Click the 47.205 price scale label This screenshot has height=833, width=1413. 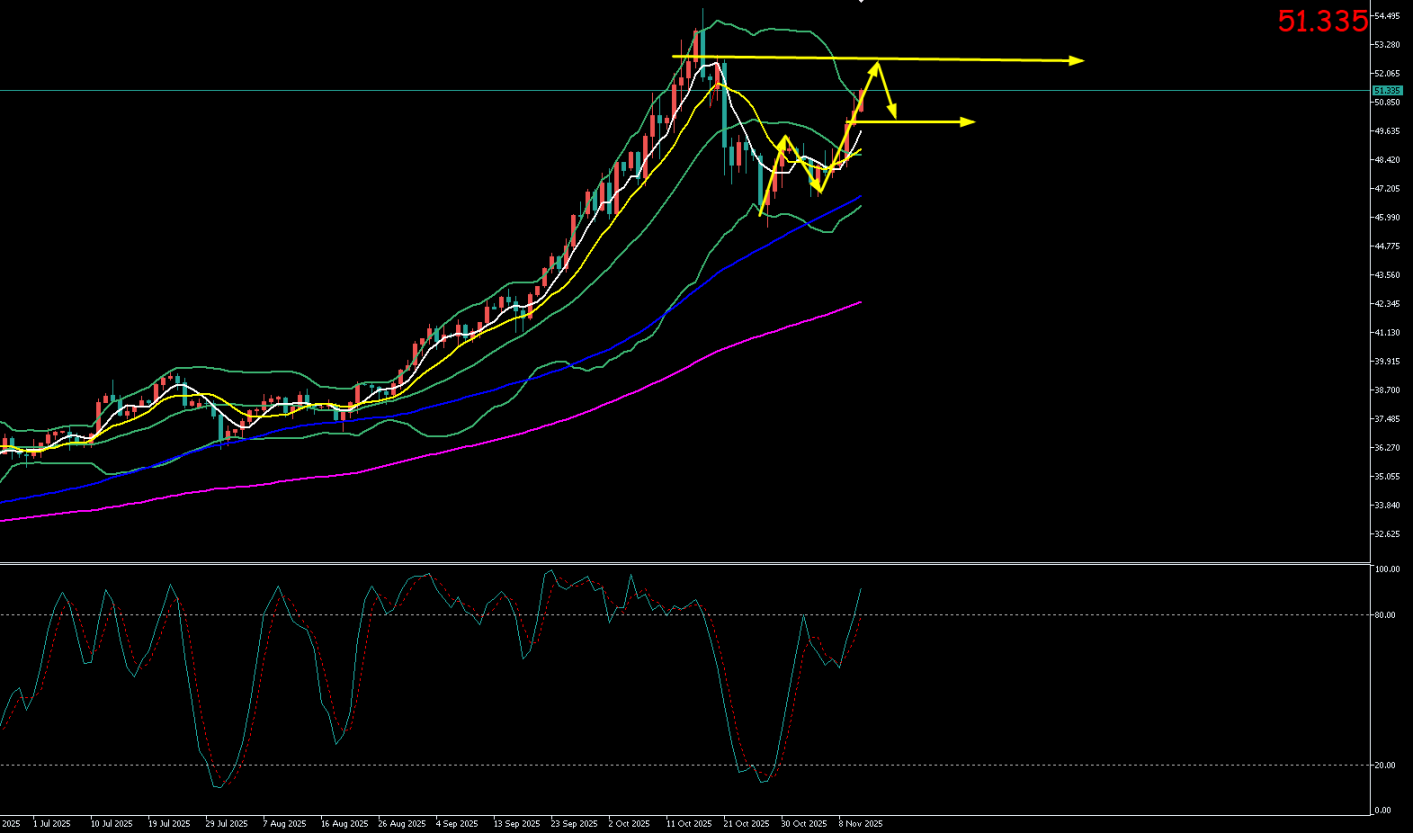click(x=1386, y=189)
